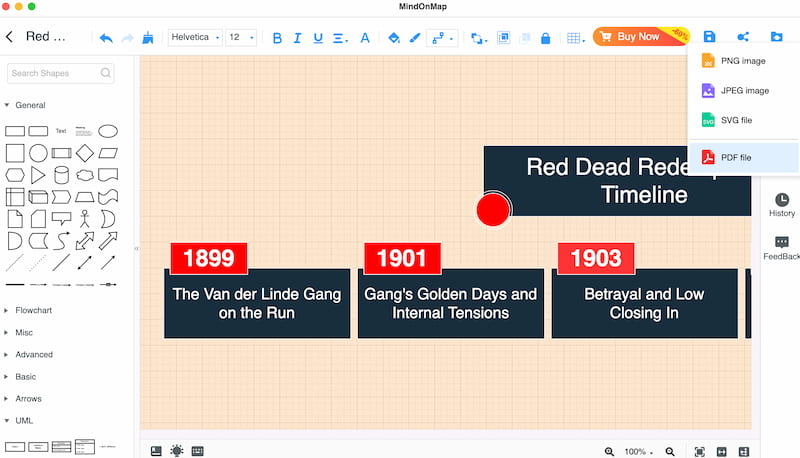
Task: Focus the Search Shapes field
Action: (60, 73)
